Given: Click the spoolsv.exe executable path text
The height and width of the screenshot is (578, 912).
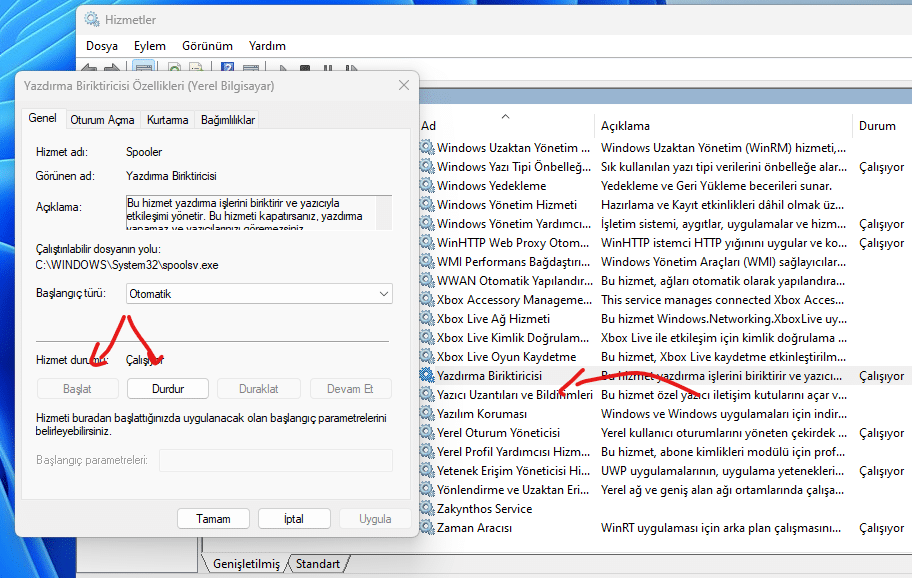Looking at the screenshot, I should pos(127,265).
